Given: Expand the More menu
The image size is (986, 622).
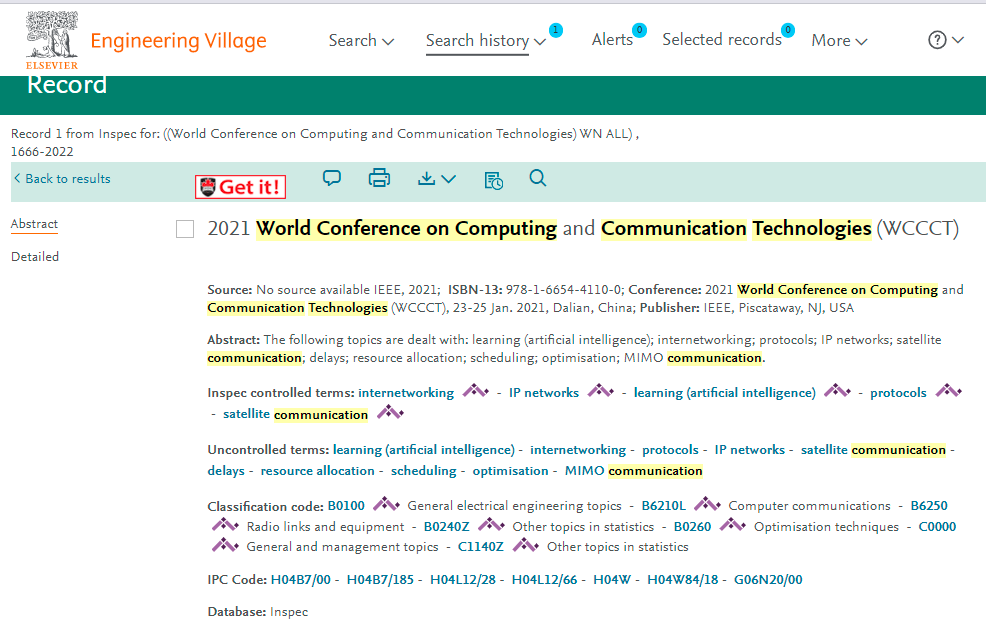Looking at the screenshot, I should pyautogui.click(x=839, y=41).
